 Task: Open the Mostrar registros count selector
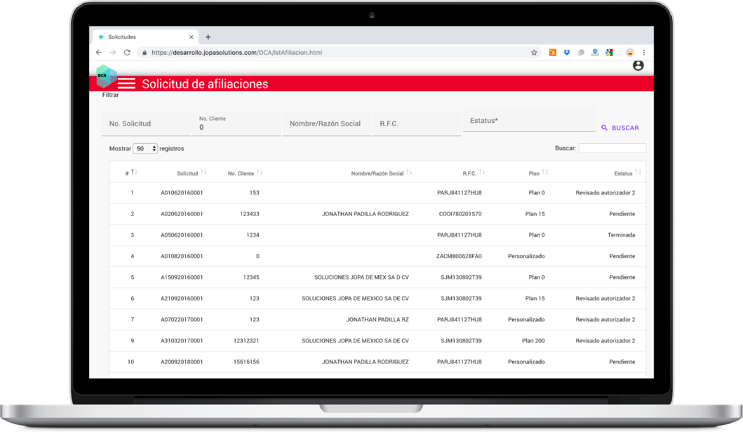click(146, 148)
